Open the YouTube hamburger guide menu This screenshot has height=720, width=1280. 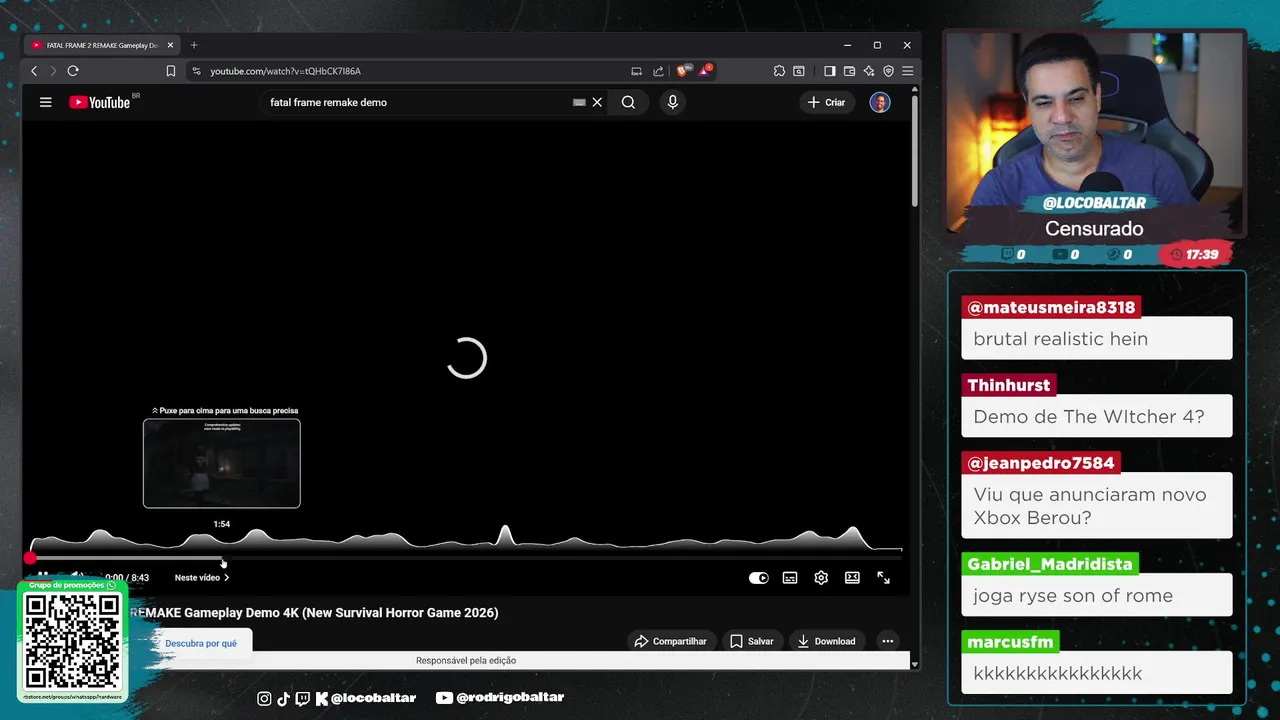(x=45, y=102)
